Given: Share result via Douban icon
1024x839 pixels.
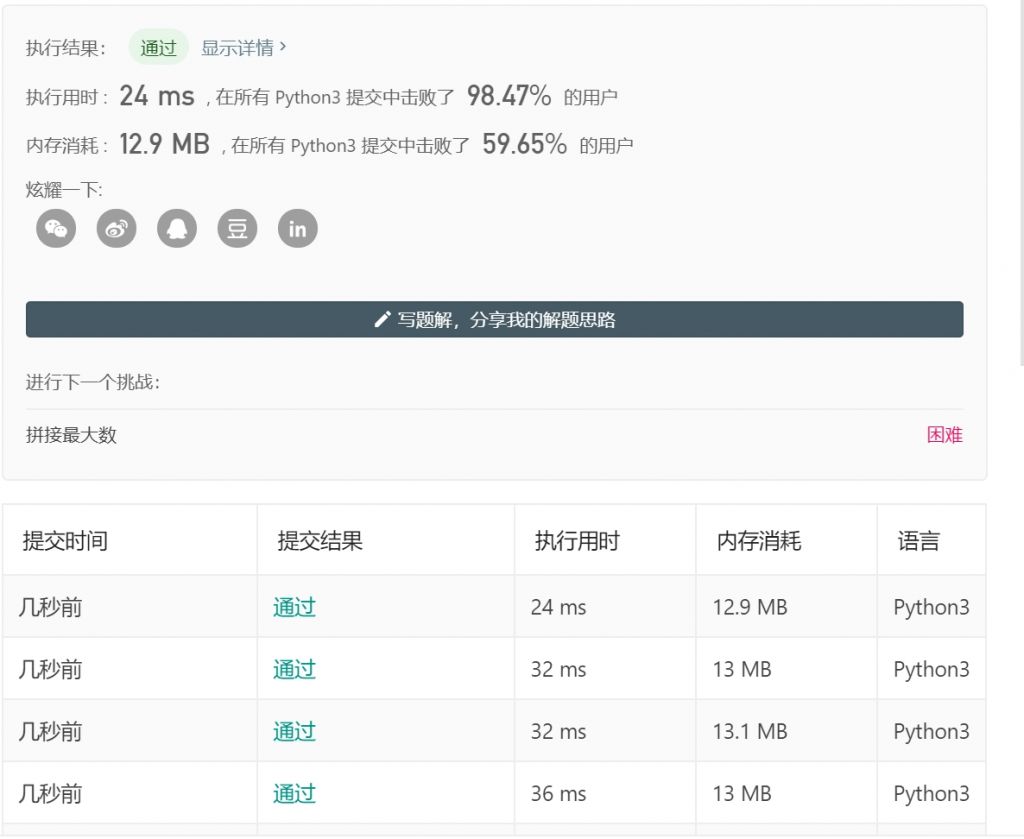Looking at the screenshot, I should tap(237, 229).
